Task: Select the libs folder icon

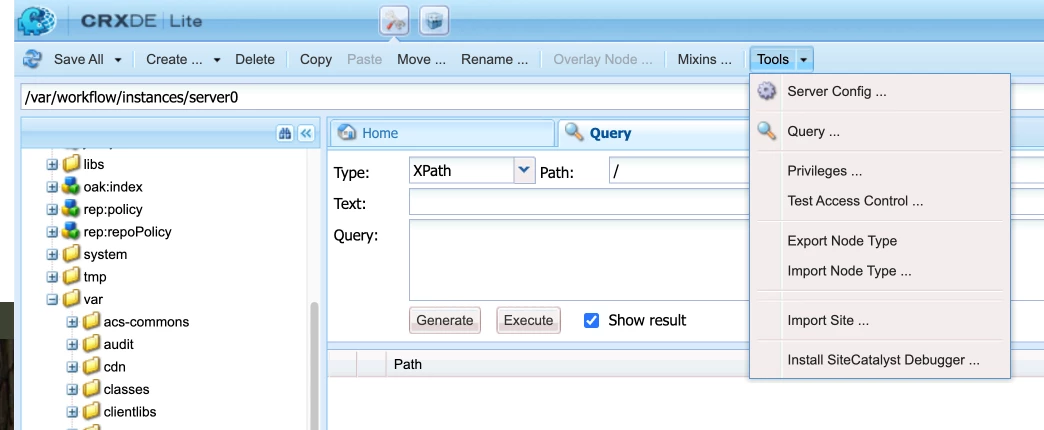Action: tap(71, 164)
